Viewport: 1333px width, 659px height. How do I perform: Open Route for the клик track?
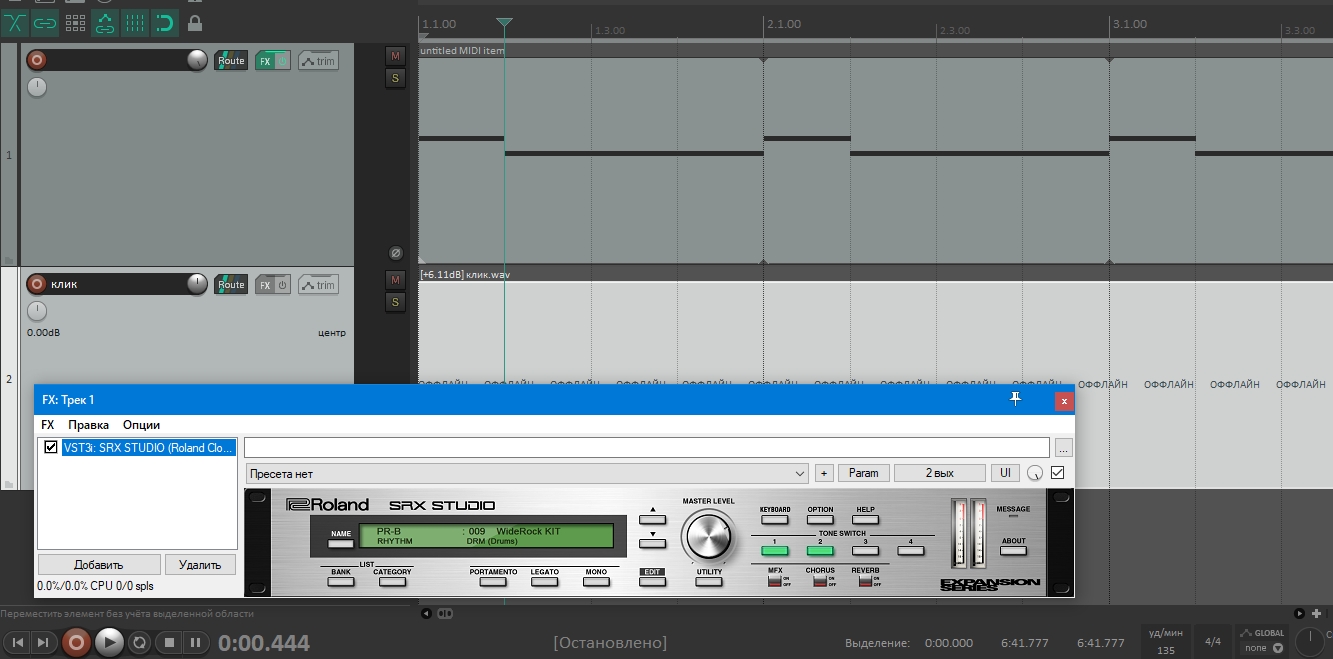click(231, 285)
